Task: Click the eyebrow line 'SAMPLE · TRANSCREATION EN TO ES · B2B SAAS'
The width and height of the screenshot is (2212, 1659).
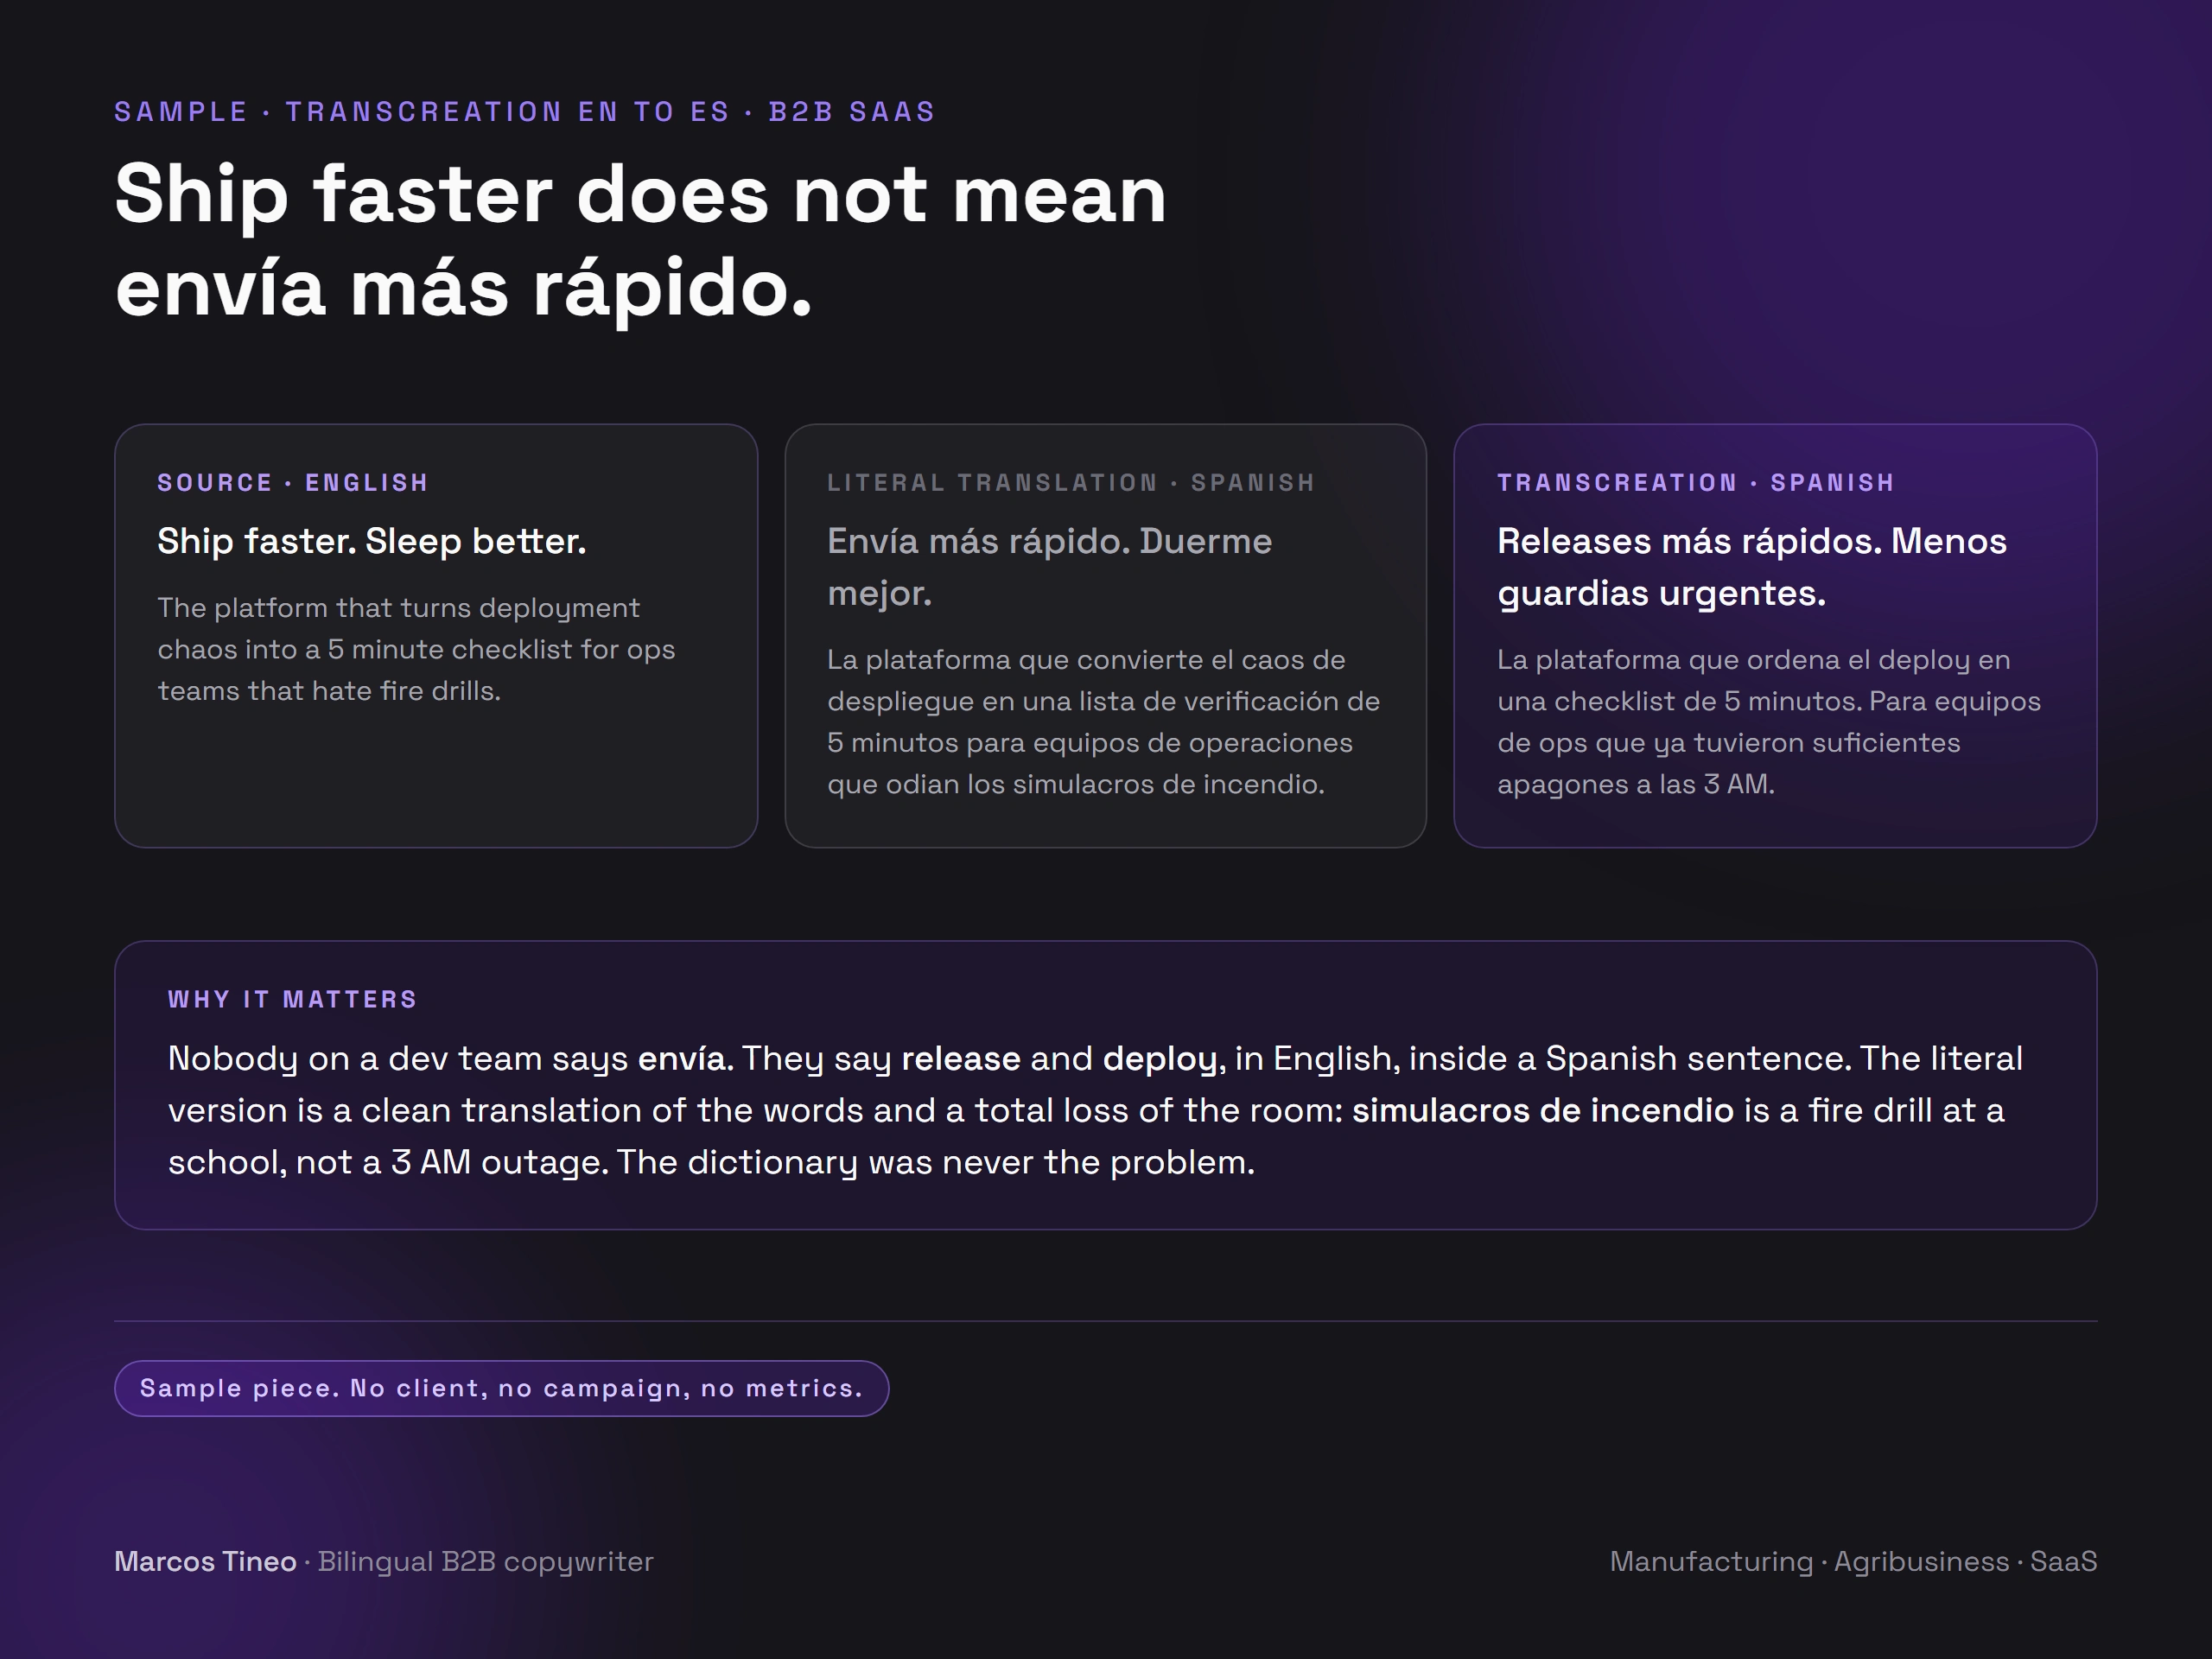Action: (525, 111)
